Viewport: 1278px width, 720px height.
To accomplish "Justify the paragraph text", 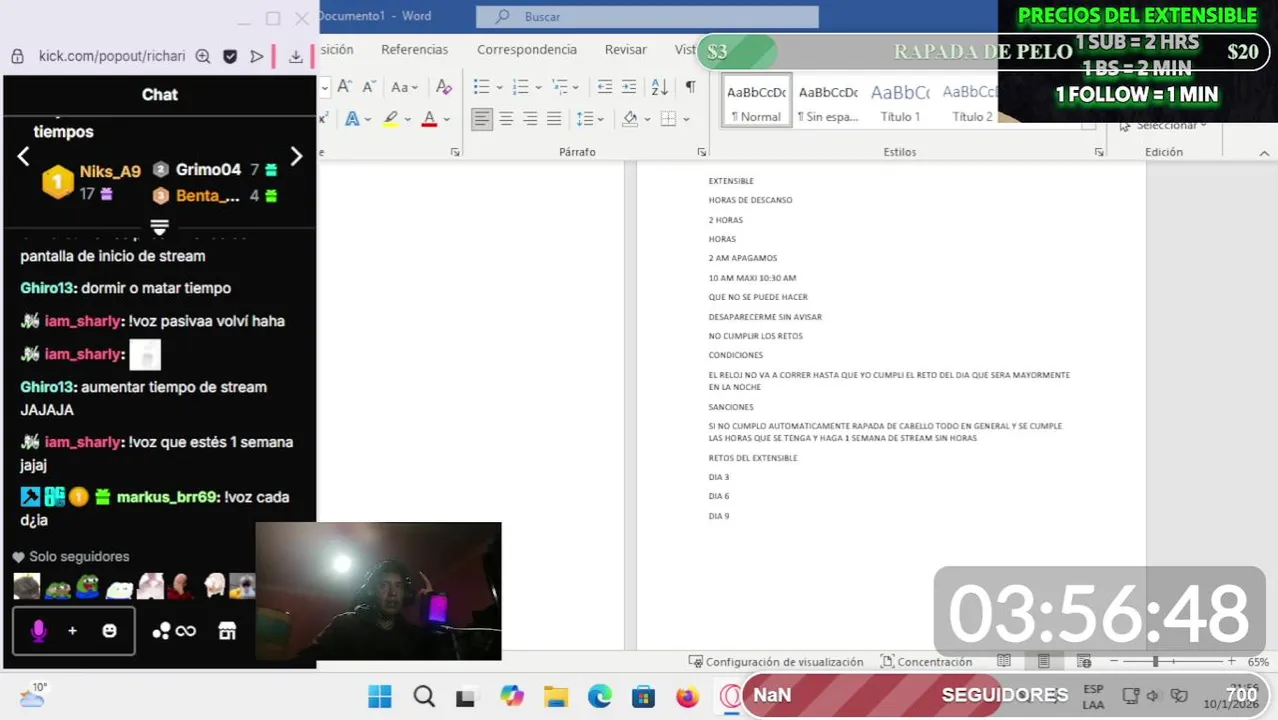I will (x=554, y=119).
